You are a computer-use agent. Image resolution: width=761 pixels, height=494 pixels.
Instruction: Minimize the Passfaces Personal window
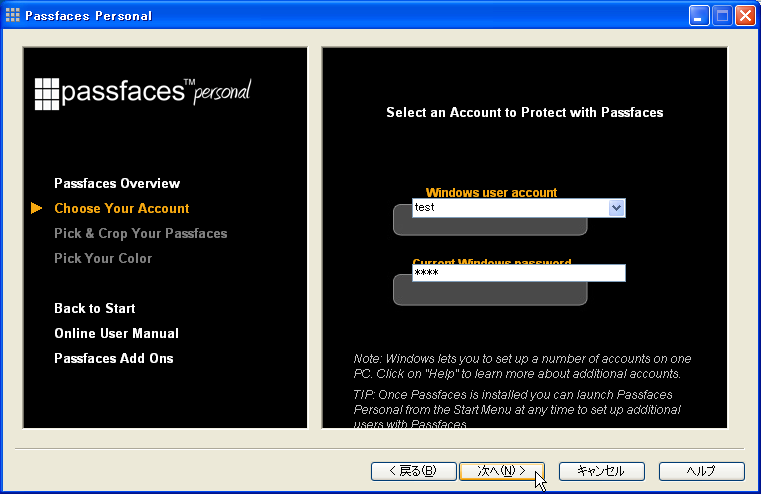pyautogui.click(x=698, y=16)
